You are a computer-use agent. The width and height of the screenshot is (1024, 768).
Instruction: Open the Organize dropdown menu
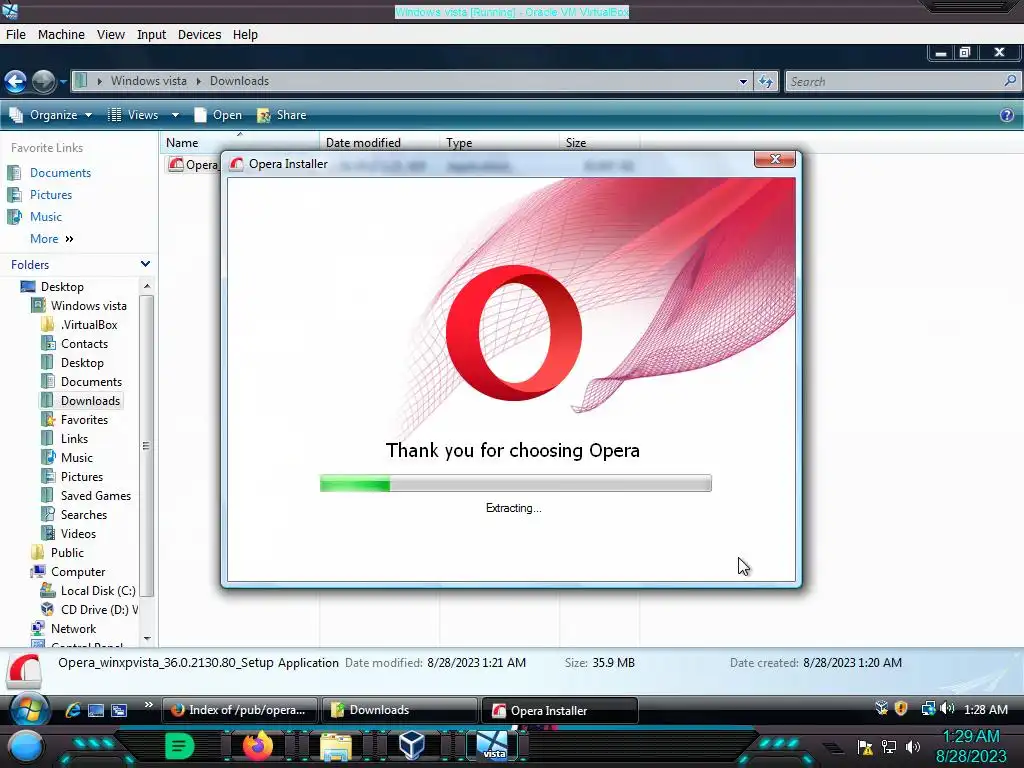[x=50, y=115]
